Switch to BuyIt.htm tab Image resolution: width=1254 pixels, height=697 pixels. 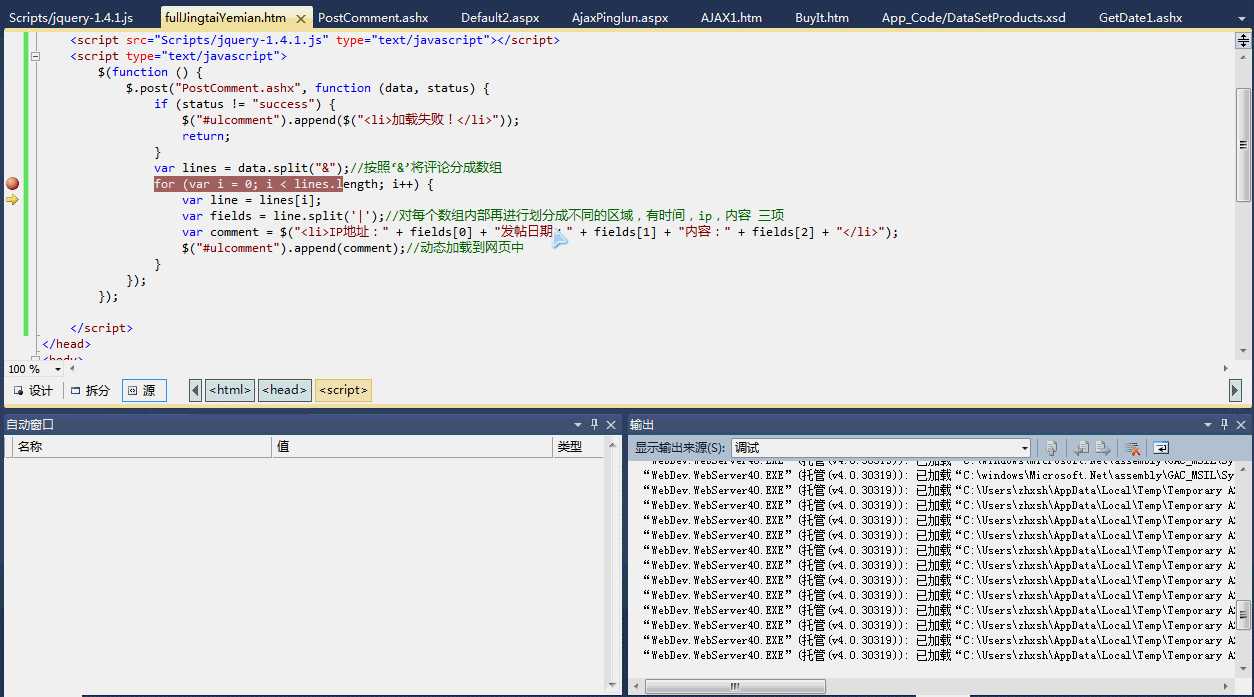tap(822, 18)
